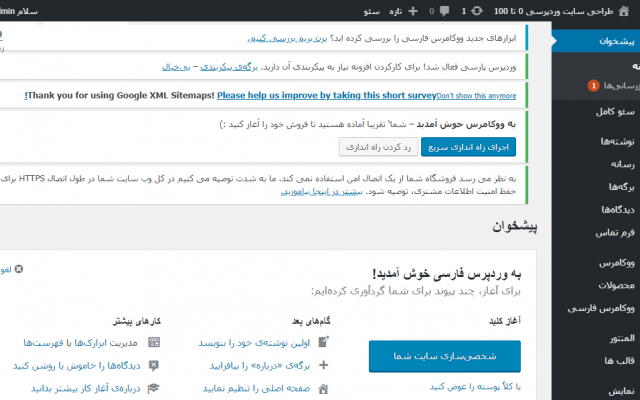Image resolution: width=640 pixels, height=400 pixels.
Task: Click the بزن بریم بررسی کنیم link
Action: [x=287, y=38]
